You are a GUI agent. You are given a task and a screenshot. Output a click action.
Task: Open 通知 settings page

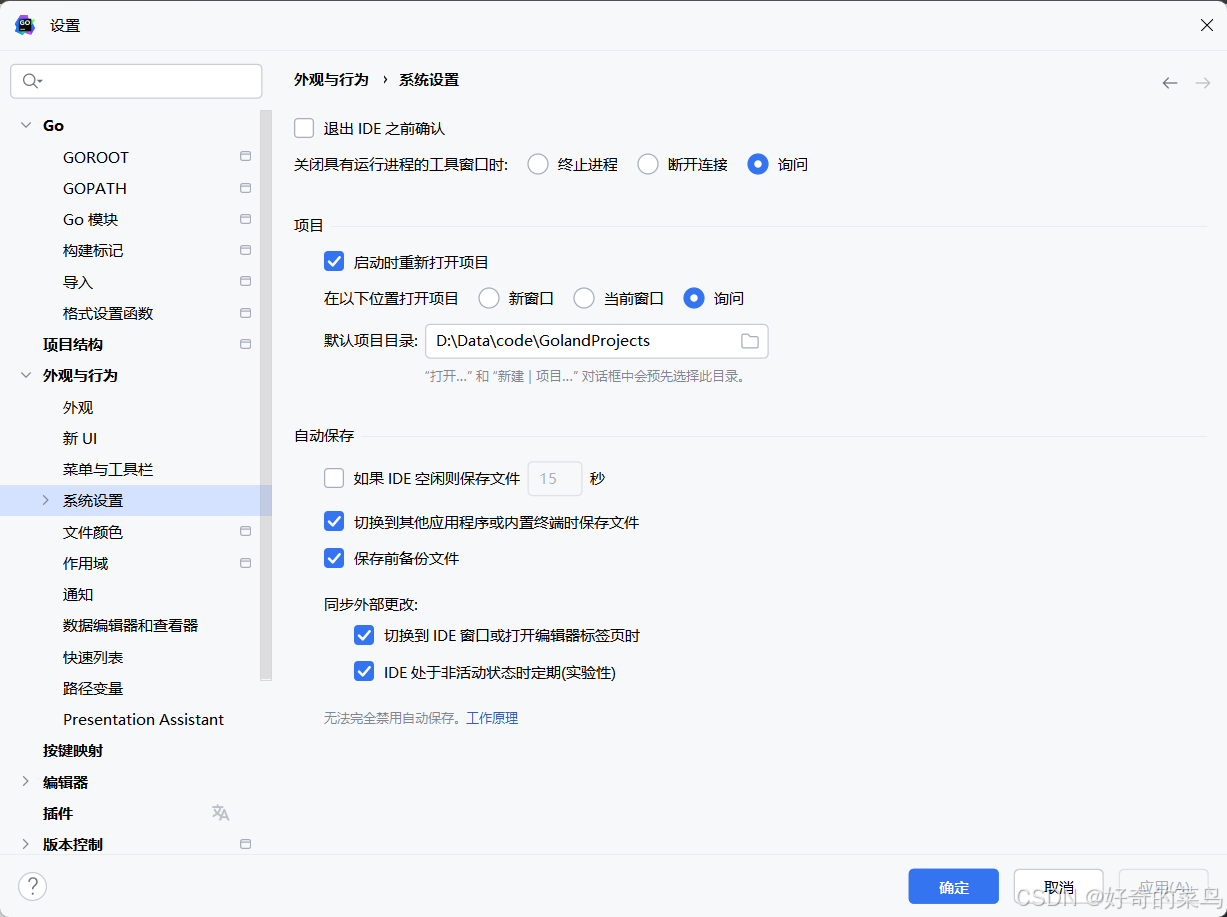click(x=78, y=594)
